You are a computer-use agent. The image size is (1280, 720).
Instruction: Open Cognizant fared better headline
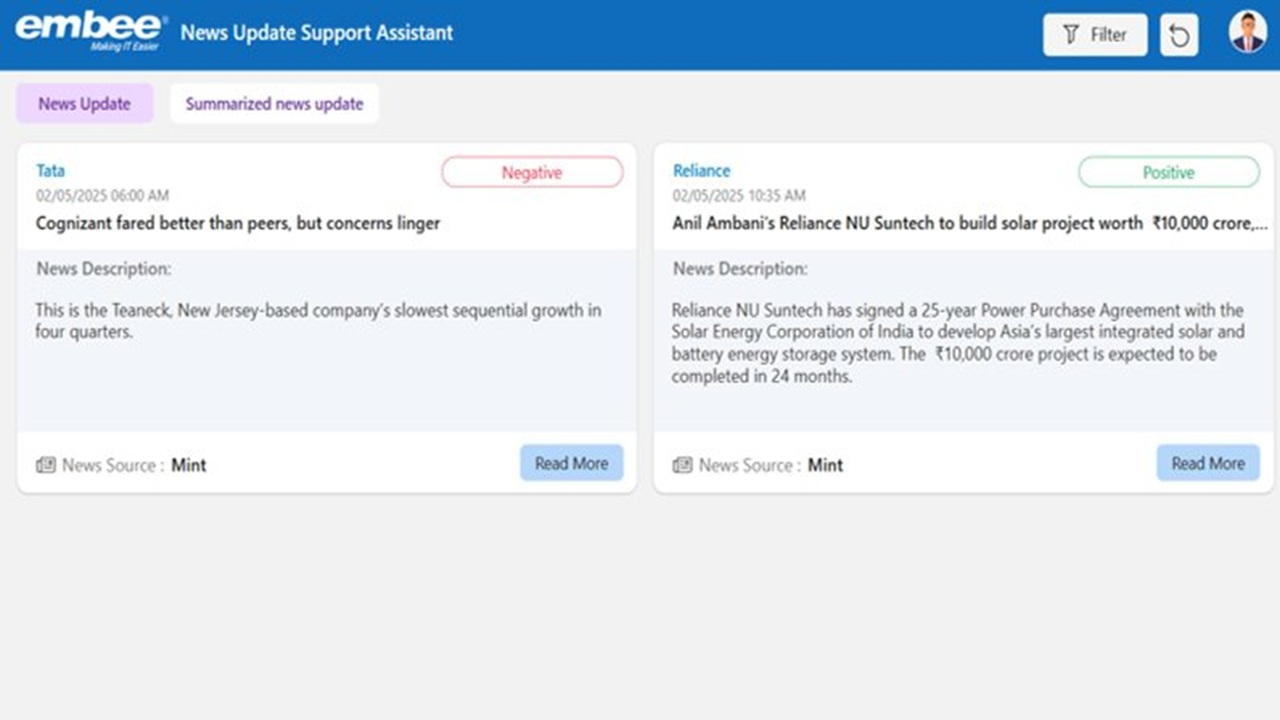tap(238, 223)
